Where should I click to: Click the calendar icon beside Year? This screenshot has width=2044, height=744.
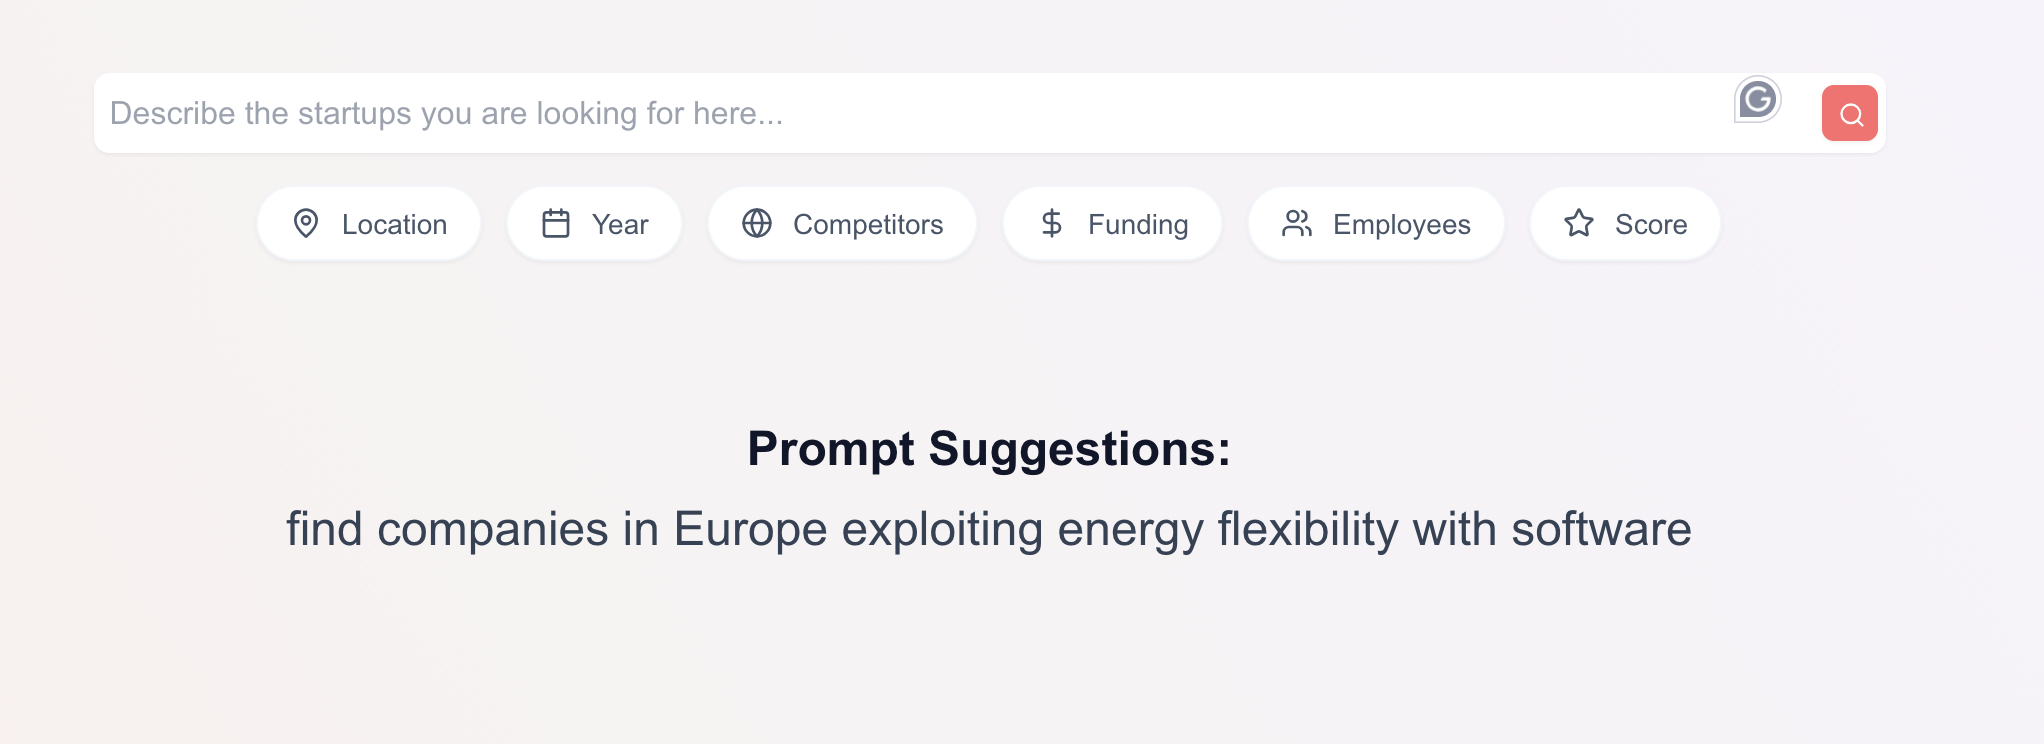[556, 223]
